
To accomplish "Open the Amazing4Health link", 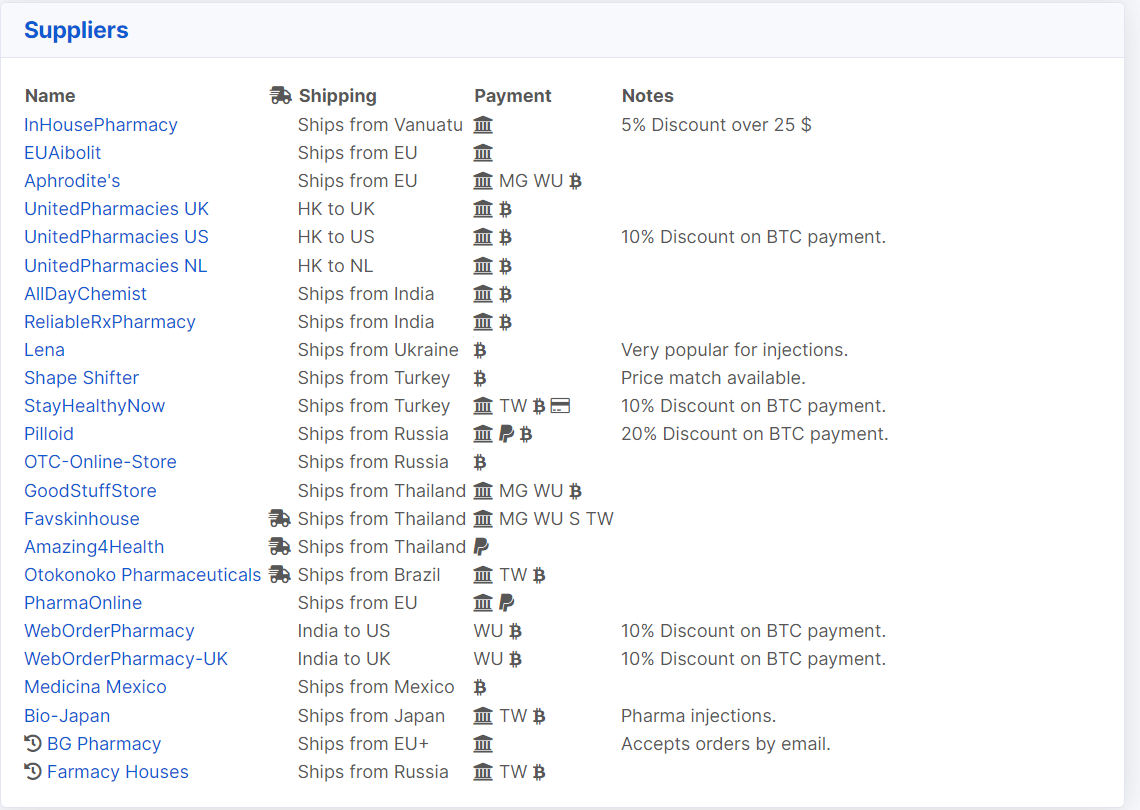I will [94, 547].
